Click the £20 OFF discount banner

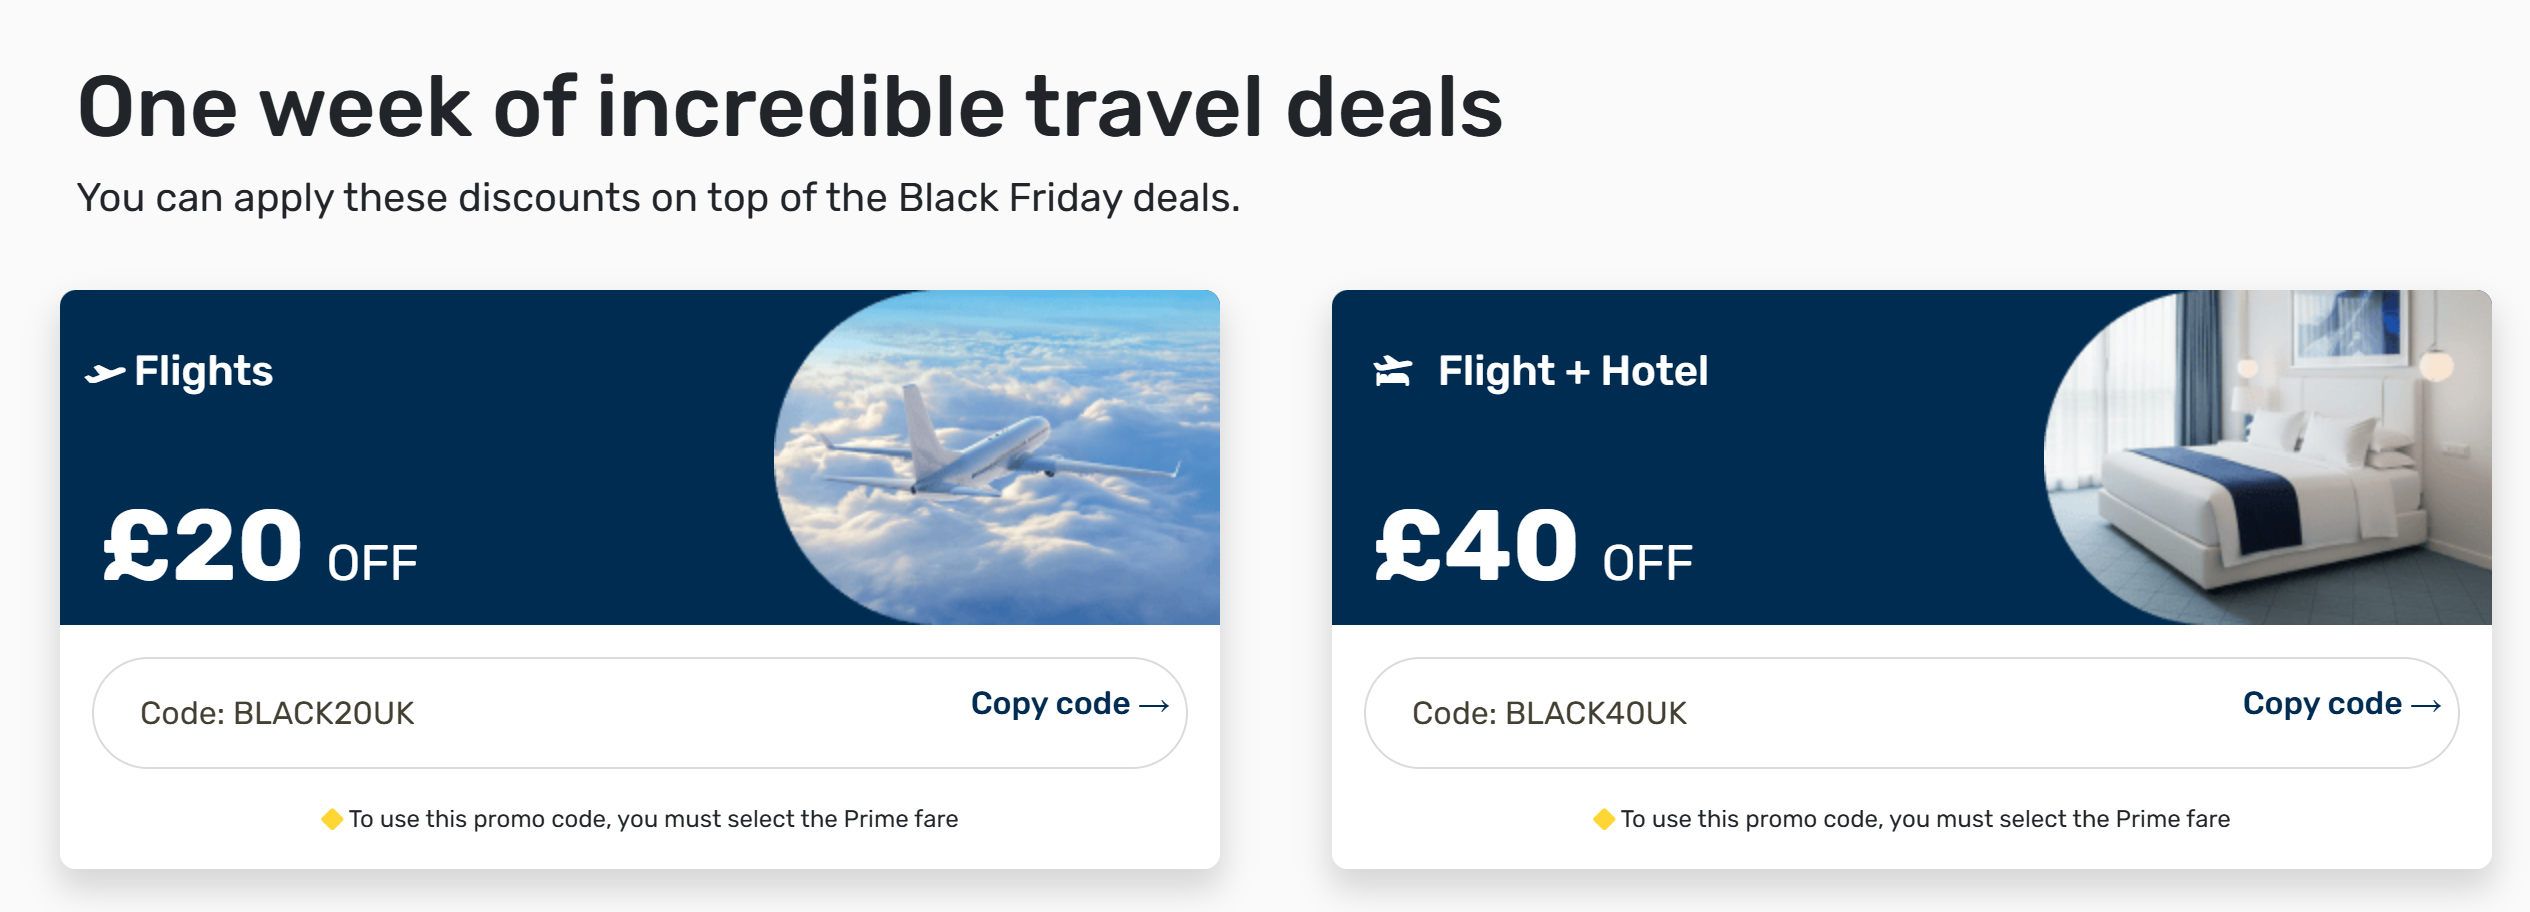tap(261, 546)
